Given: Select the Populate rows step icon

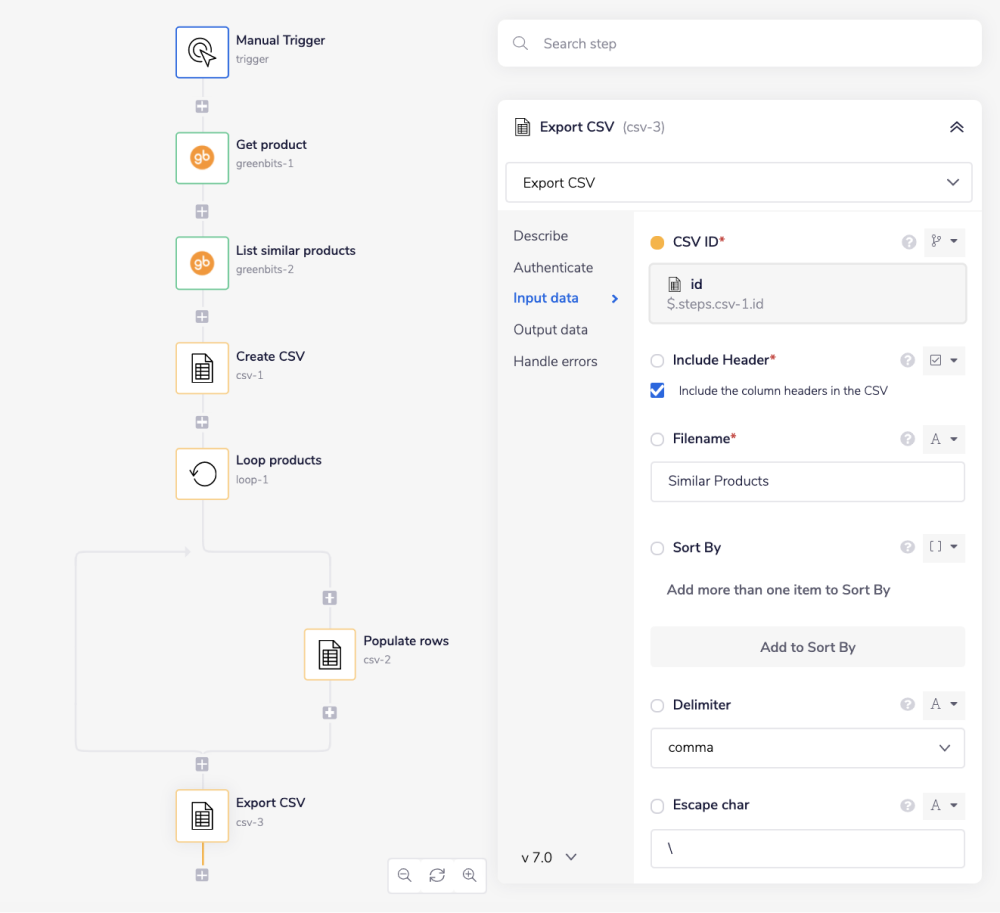Looking at the screenshot, I should coord(330,654).
